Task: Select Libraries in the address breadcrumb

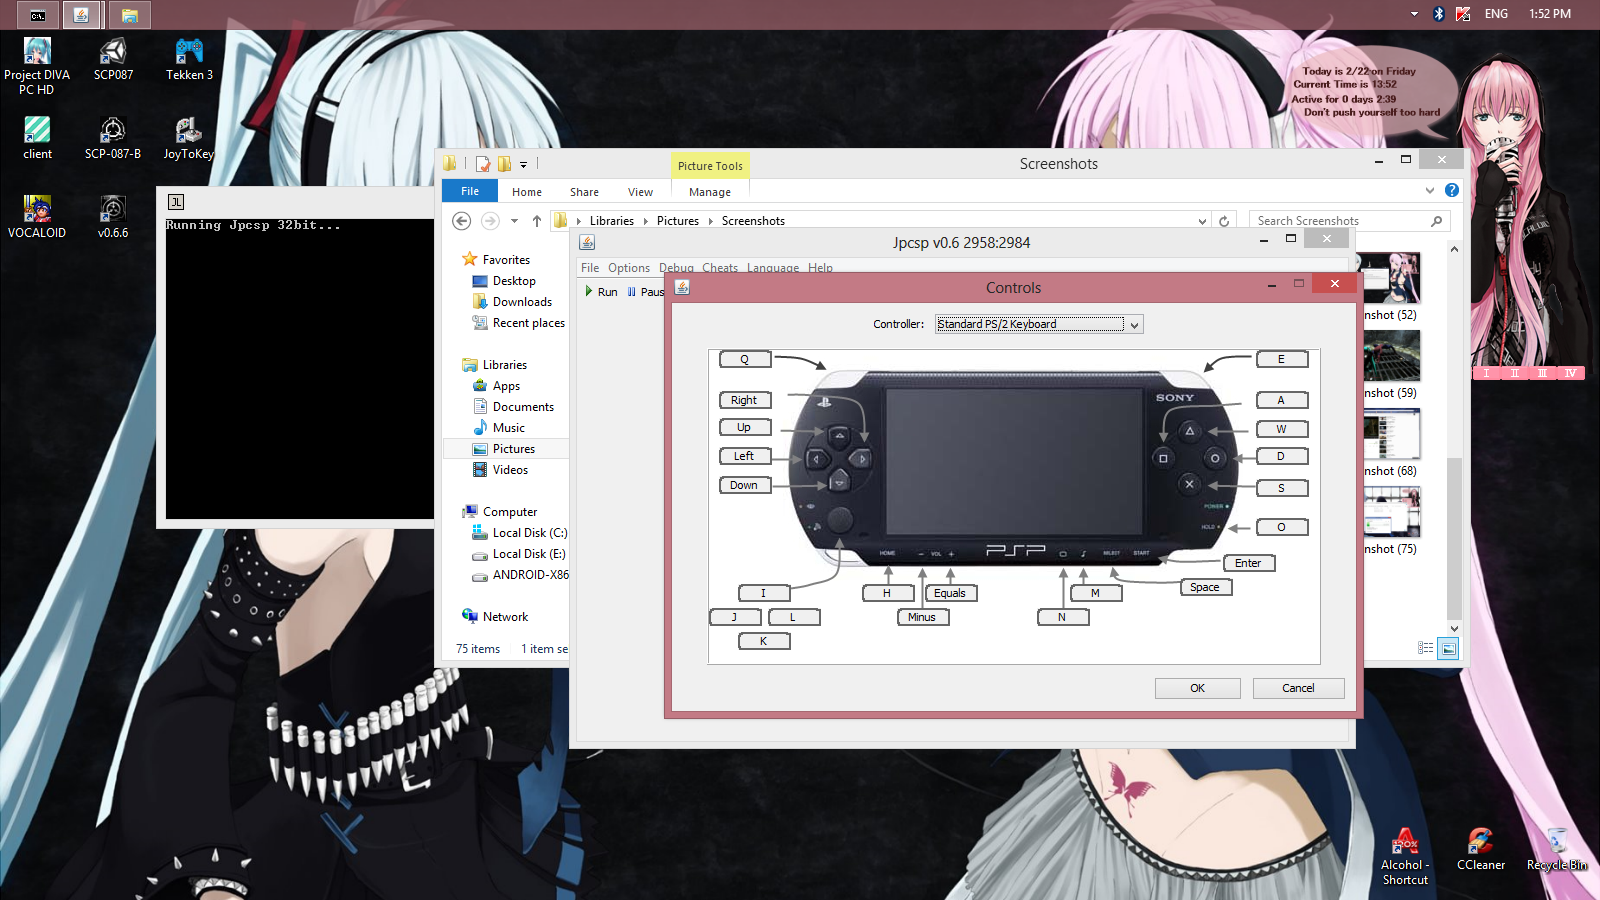Action: click(x=612, y=221)
